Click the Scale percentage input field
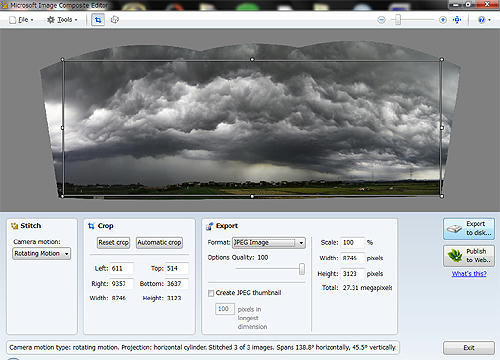Image resolution: width=500 pixels, height=360 pixels. coord(352,242)
